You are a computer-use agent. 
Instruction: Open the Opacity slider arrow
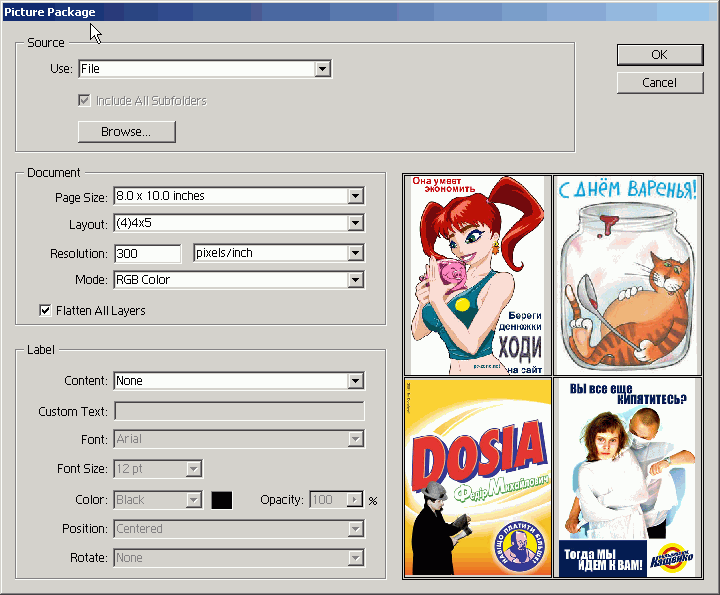point(354,500)
